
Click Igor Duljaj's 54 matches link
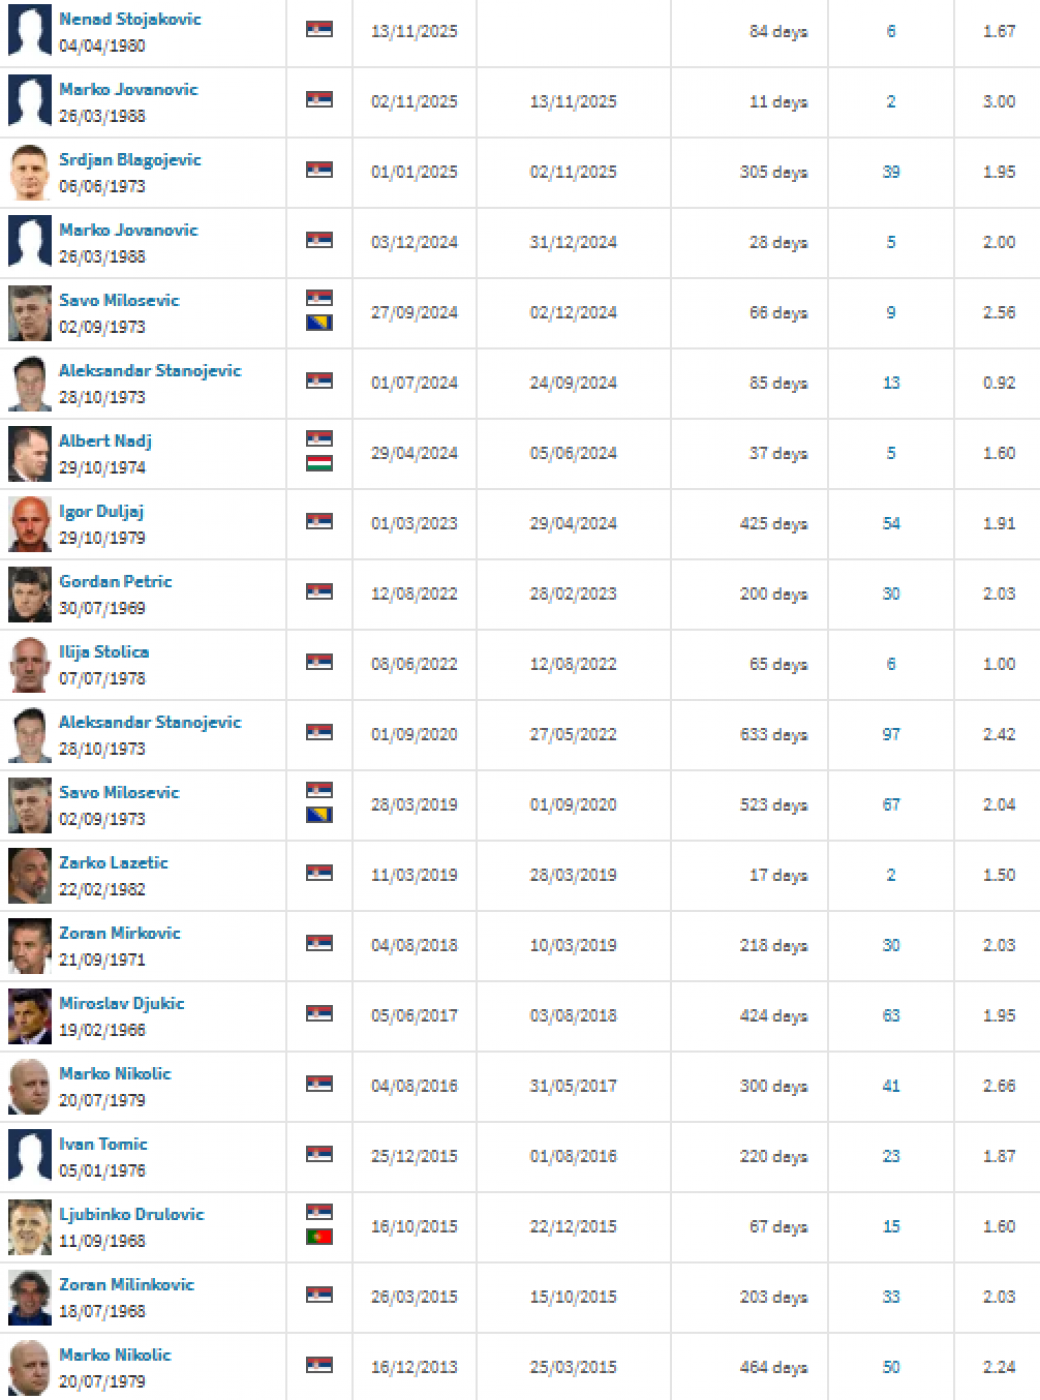pos(891,523)
